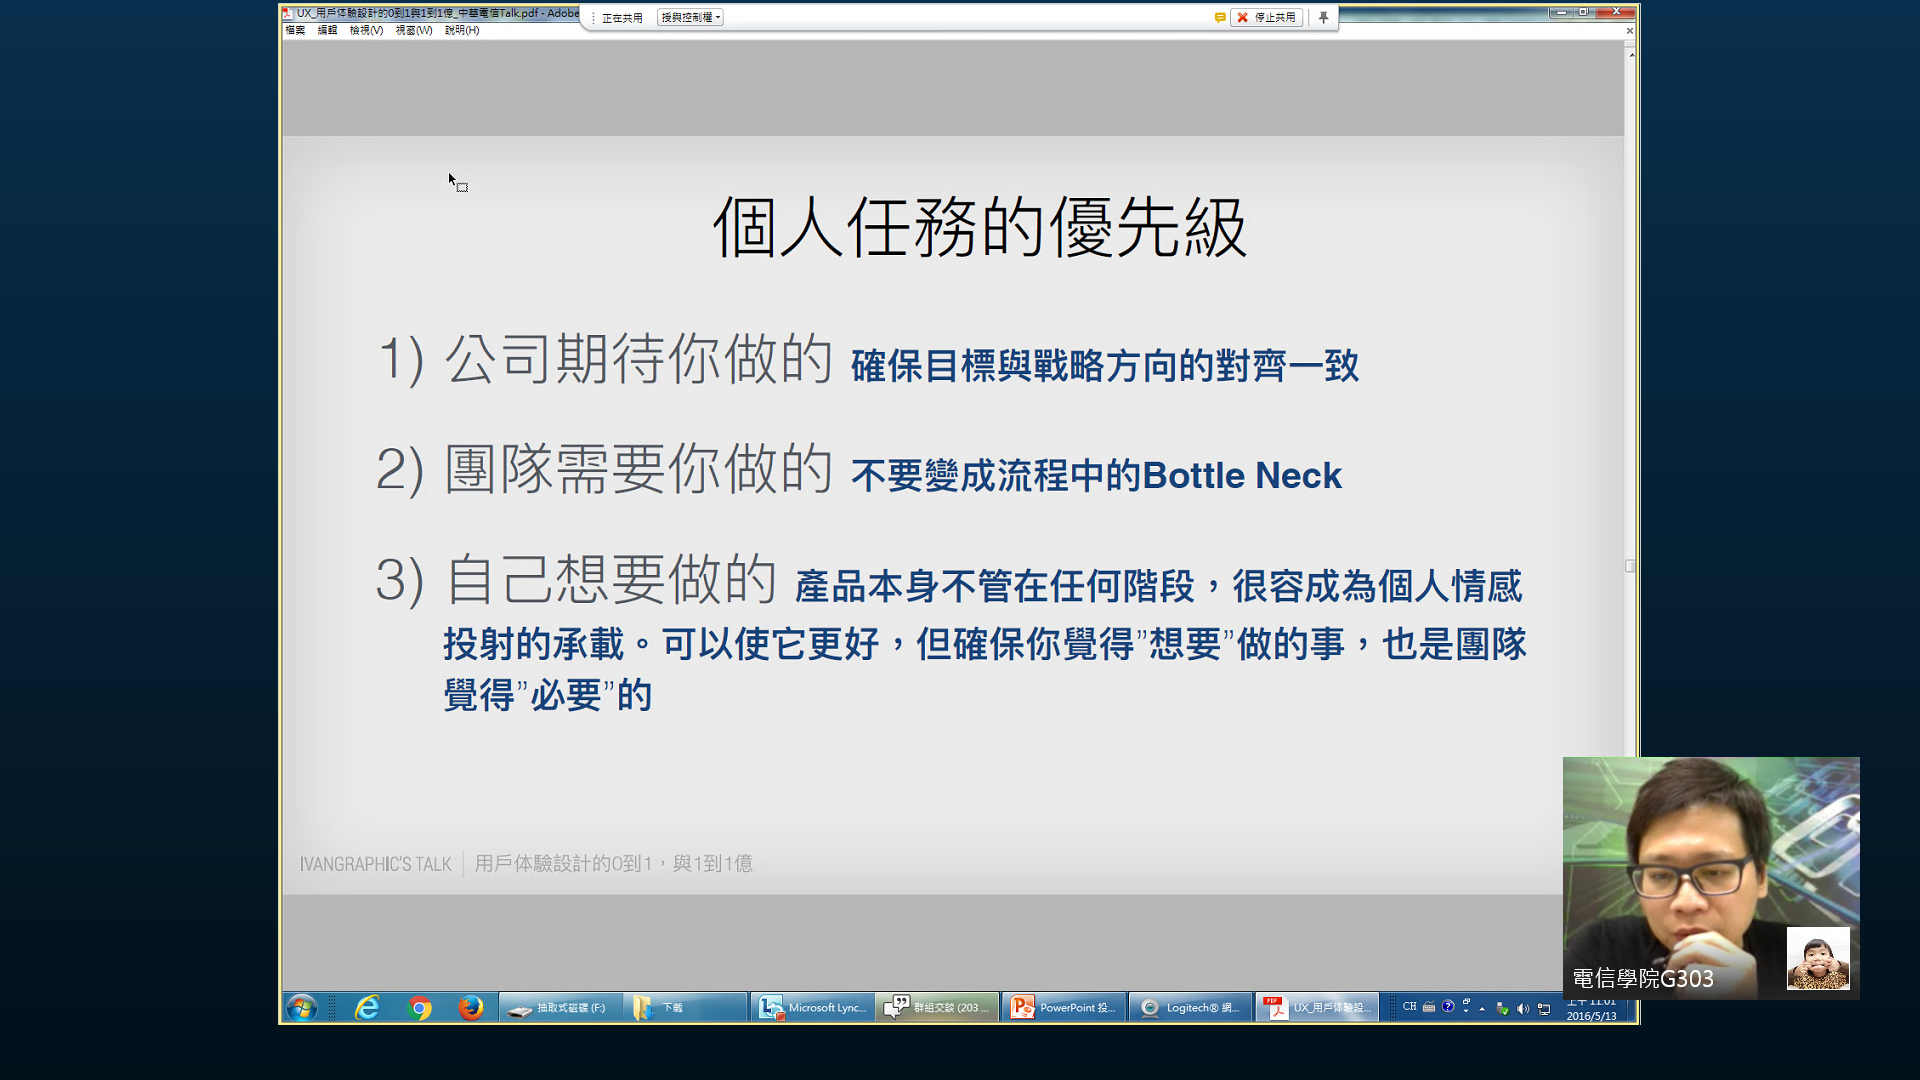Click the small participant thumbnail in video
1920x1080 pixels.
point(1817,958)
